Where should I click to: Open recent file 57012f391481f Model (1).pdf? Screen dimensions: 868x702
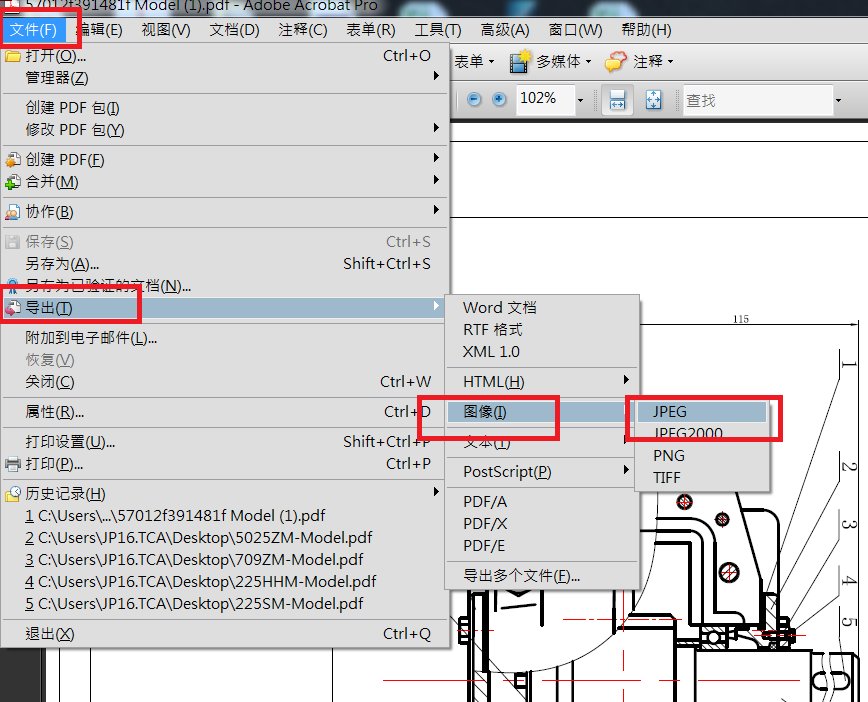click(x=224, y=516)
